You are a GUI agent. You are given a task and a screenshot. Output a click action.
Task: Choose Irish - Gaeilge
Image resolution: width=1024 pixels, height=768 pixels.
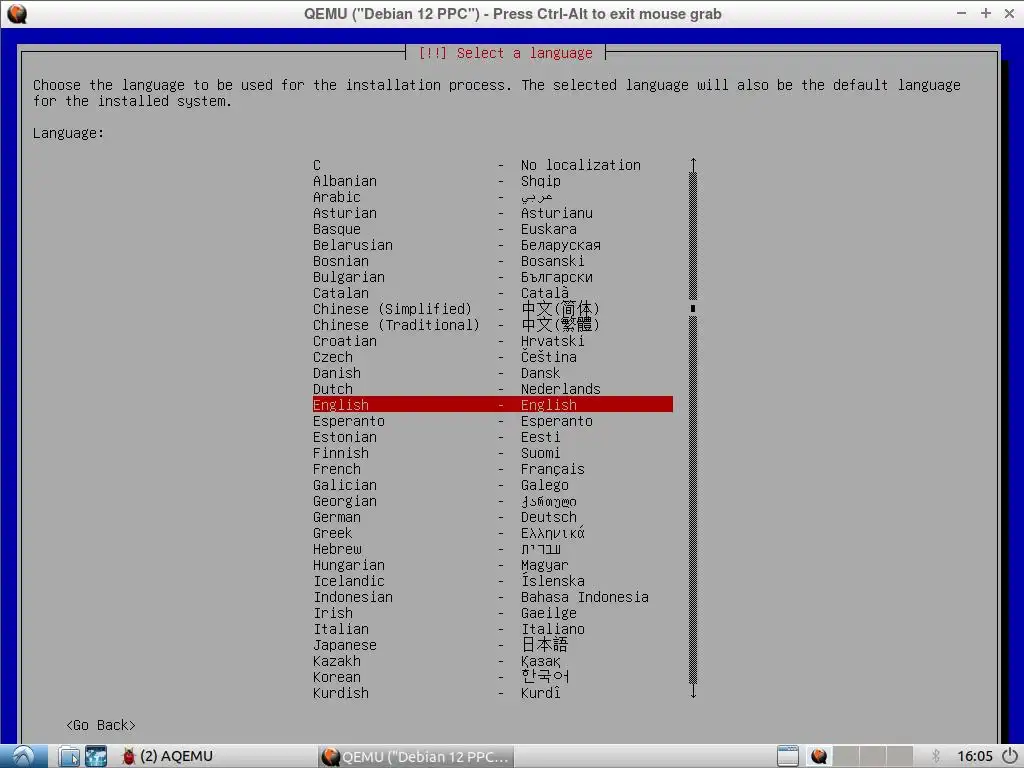(x=492, y=613)
